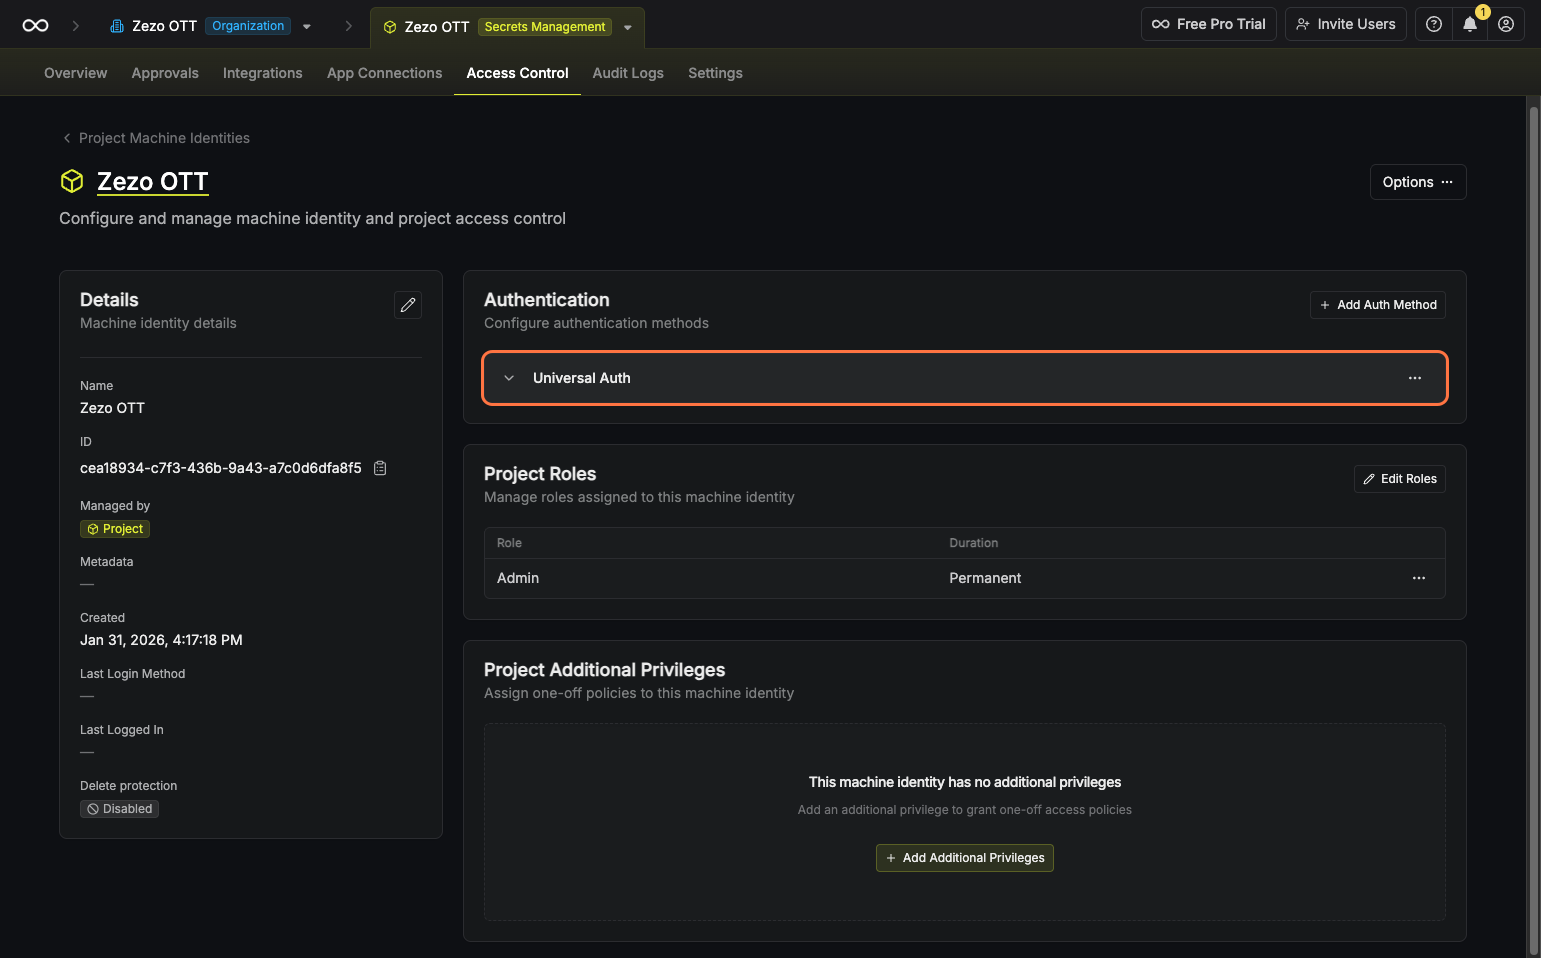Expand the Universal Auth chevron
Screen dimensions: 1541x958
coord(509,378)
